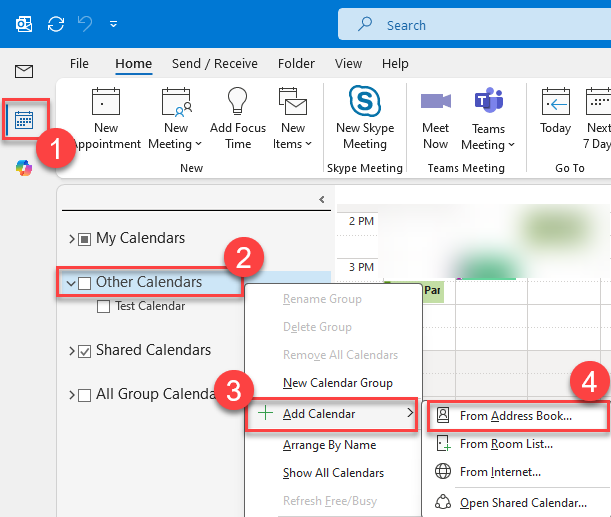The height and width of the screenshot is (517, 611).
Task: Open the Mail view in the sidebar
Action: click(23, 71)
